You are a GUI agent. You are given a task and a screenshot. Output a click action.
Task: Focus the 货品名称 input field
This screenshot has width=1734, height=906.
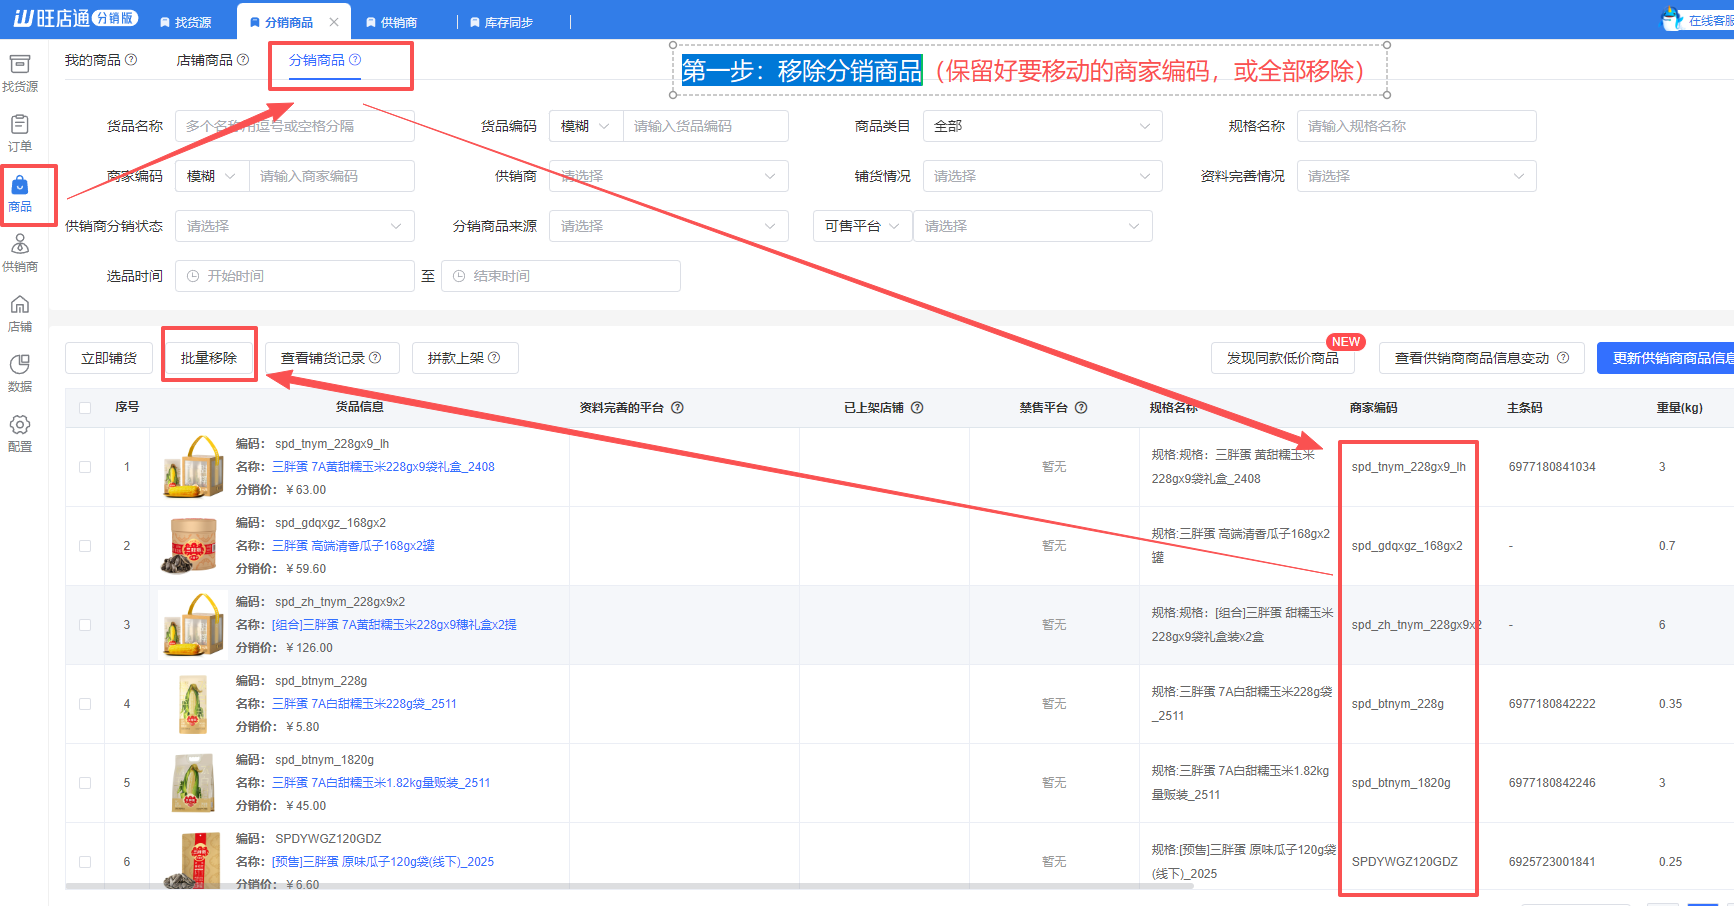click(x=294, y=126)
